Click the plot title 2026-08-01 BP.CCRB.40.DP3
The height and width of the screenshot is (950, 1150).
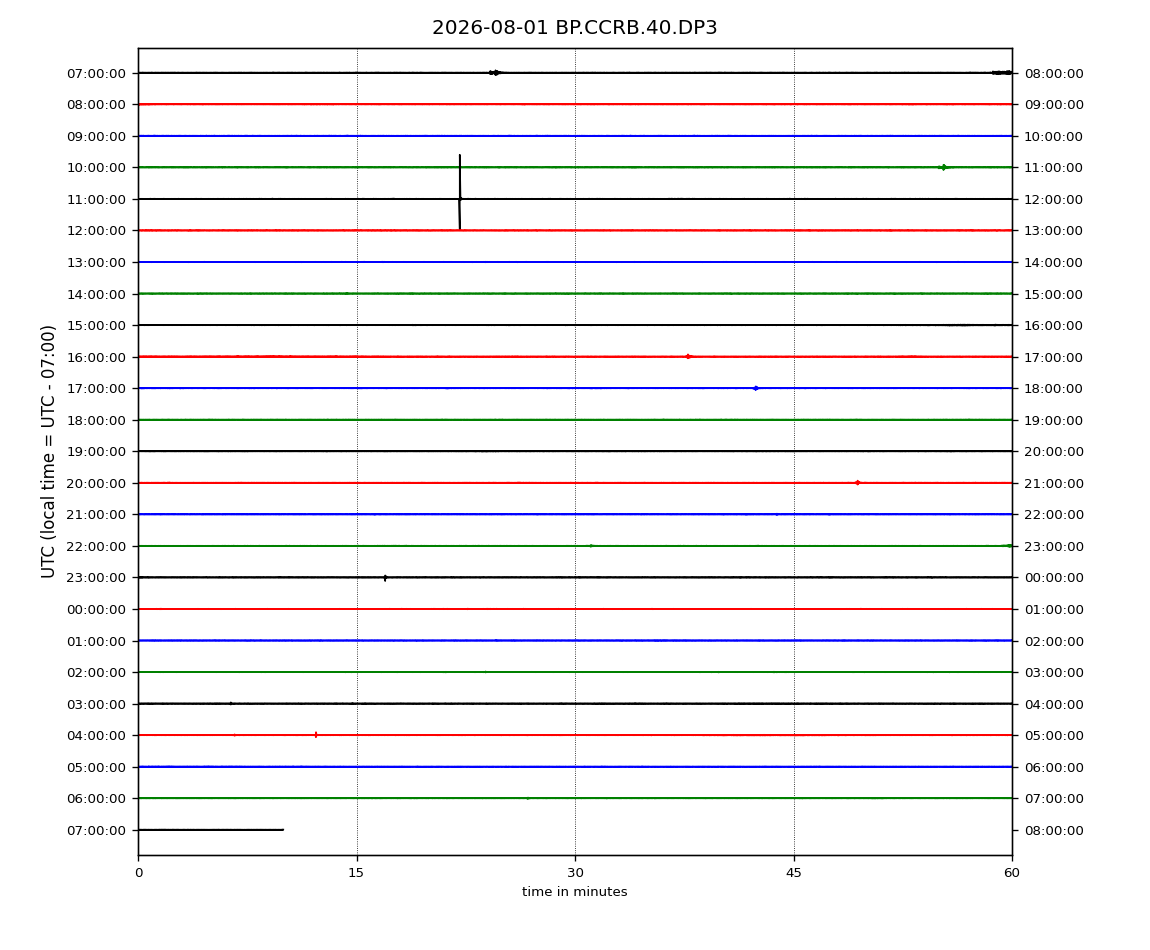pos(574,28)
